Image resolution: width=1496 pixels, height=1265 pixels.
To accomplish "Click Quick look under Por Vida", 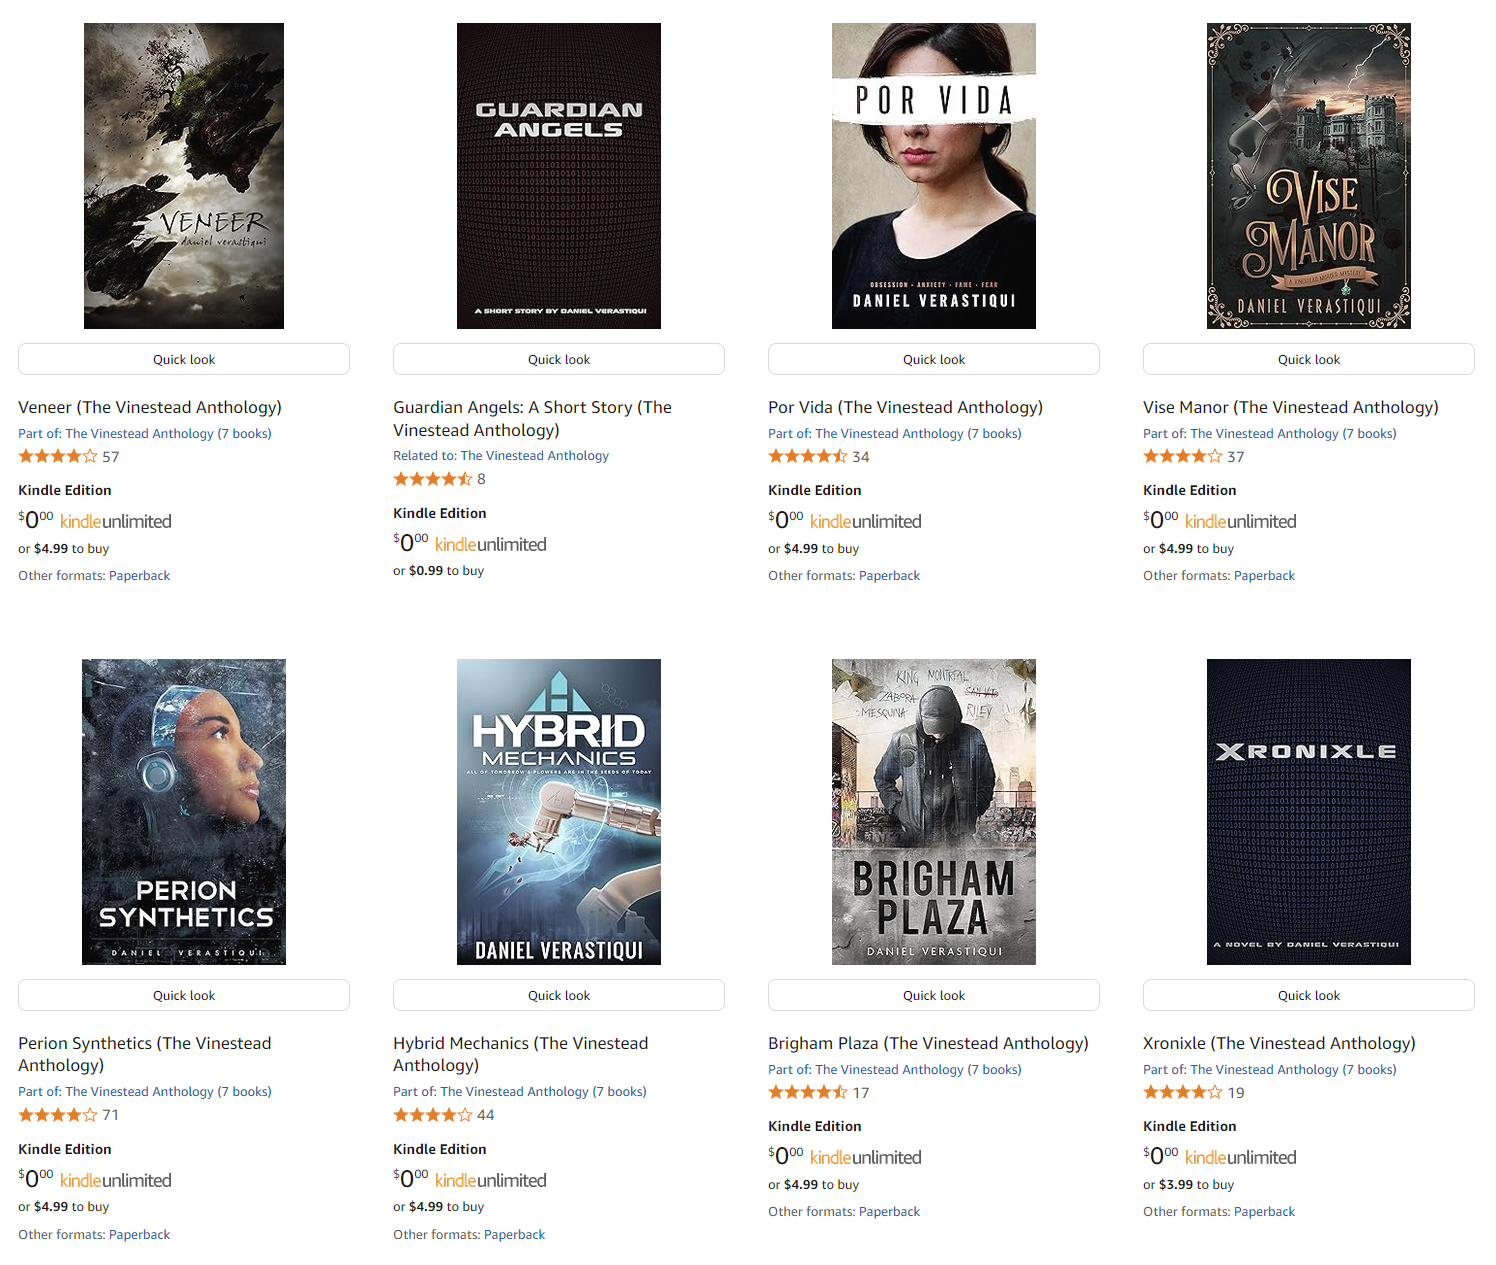I will point(934,359).
